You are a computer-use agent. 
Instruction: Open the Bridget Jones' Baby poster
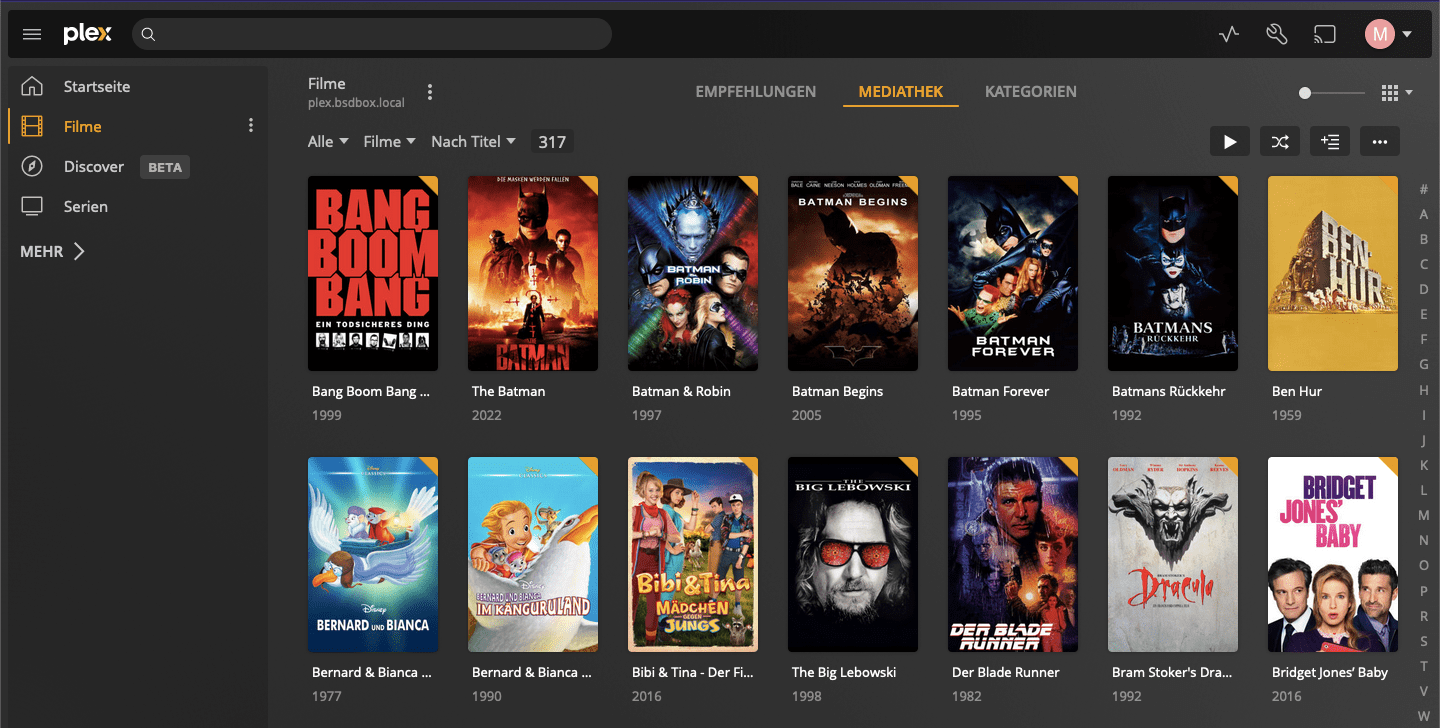coord(1333,554)
